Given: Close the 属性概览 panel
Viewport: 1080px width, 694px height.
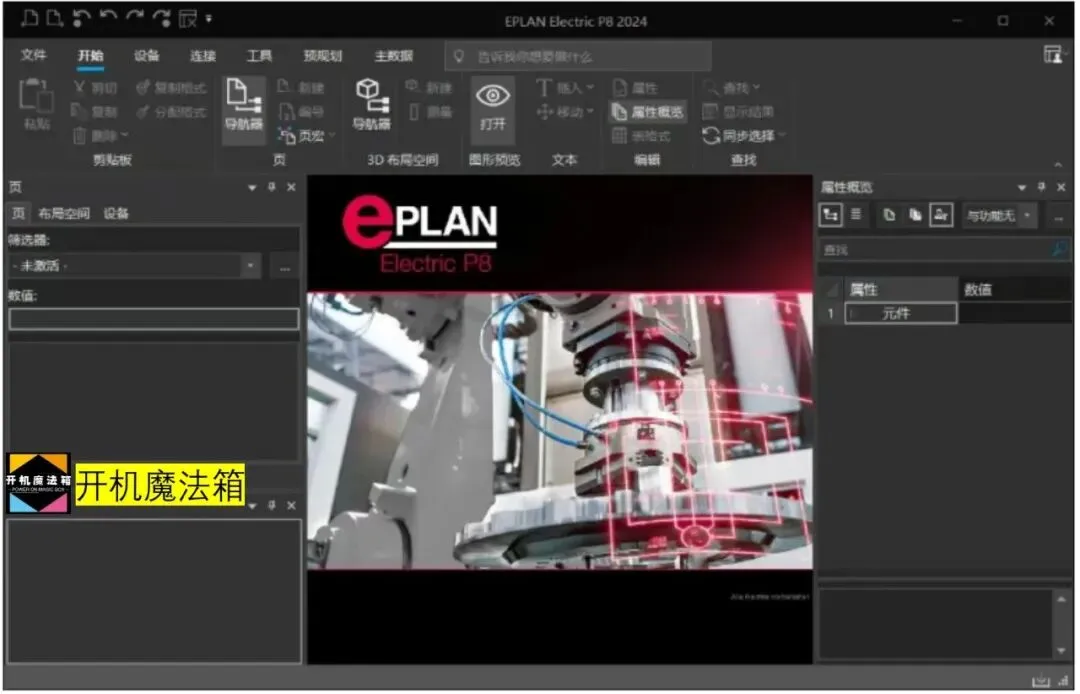Looking at the screenshot, I should (x=1063, y=187).
